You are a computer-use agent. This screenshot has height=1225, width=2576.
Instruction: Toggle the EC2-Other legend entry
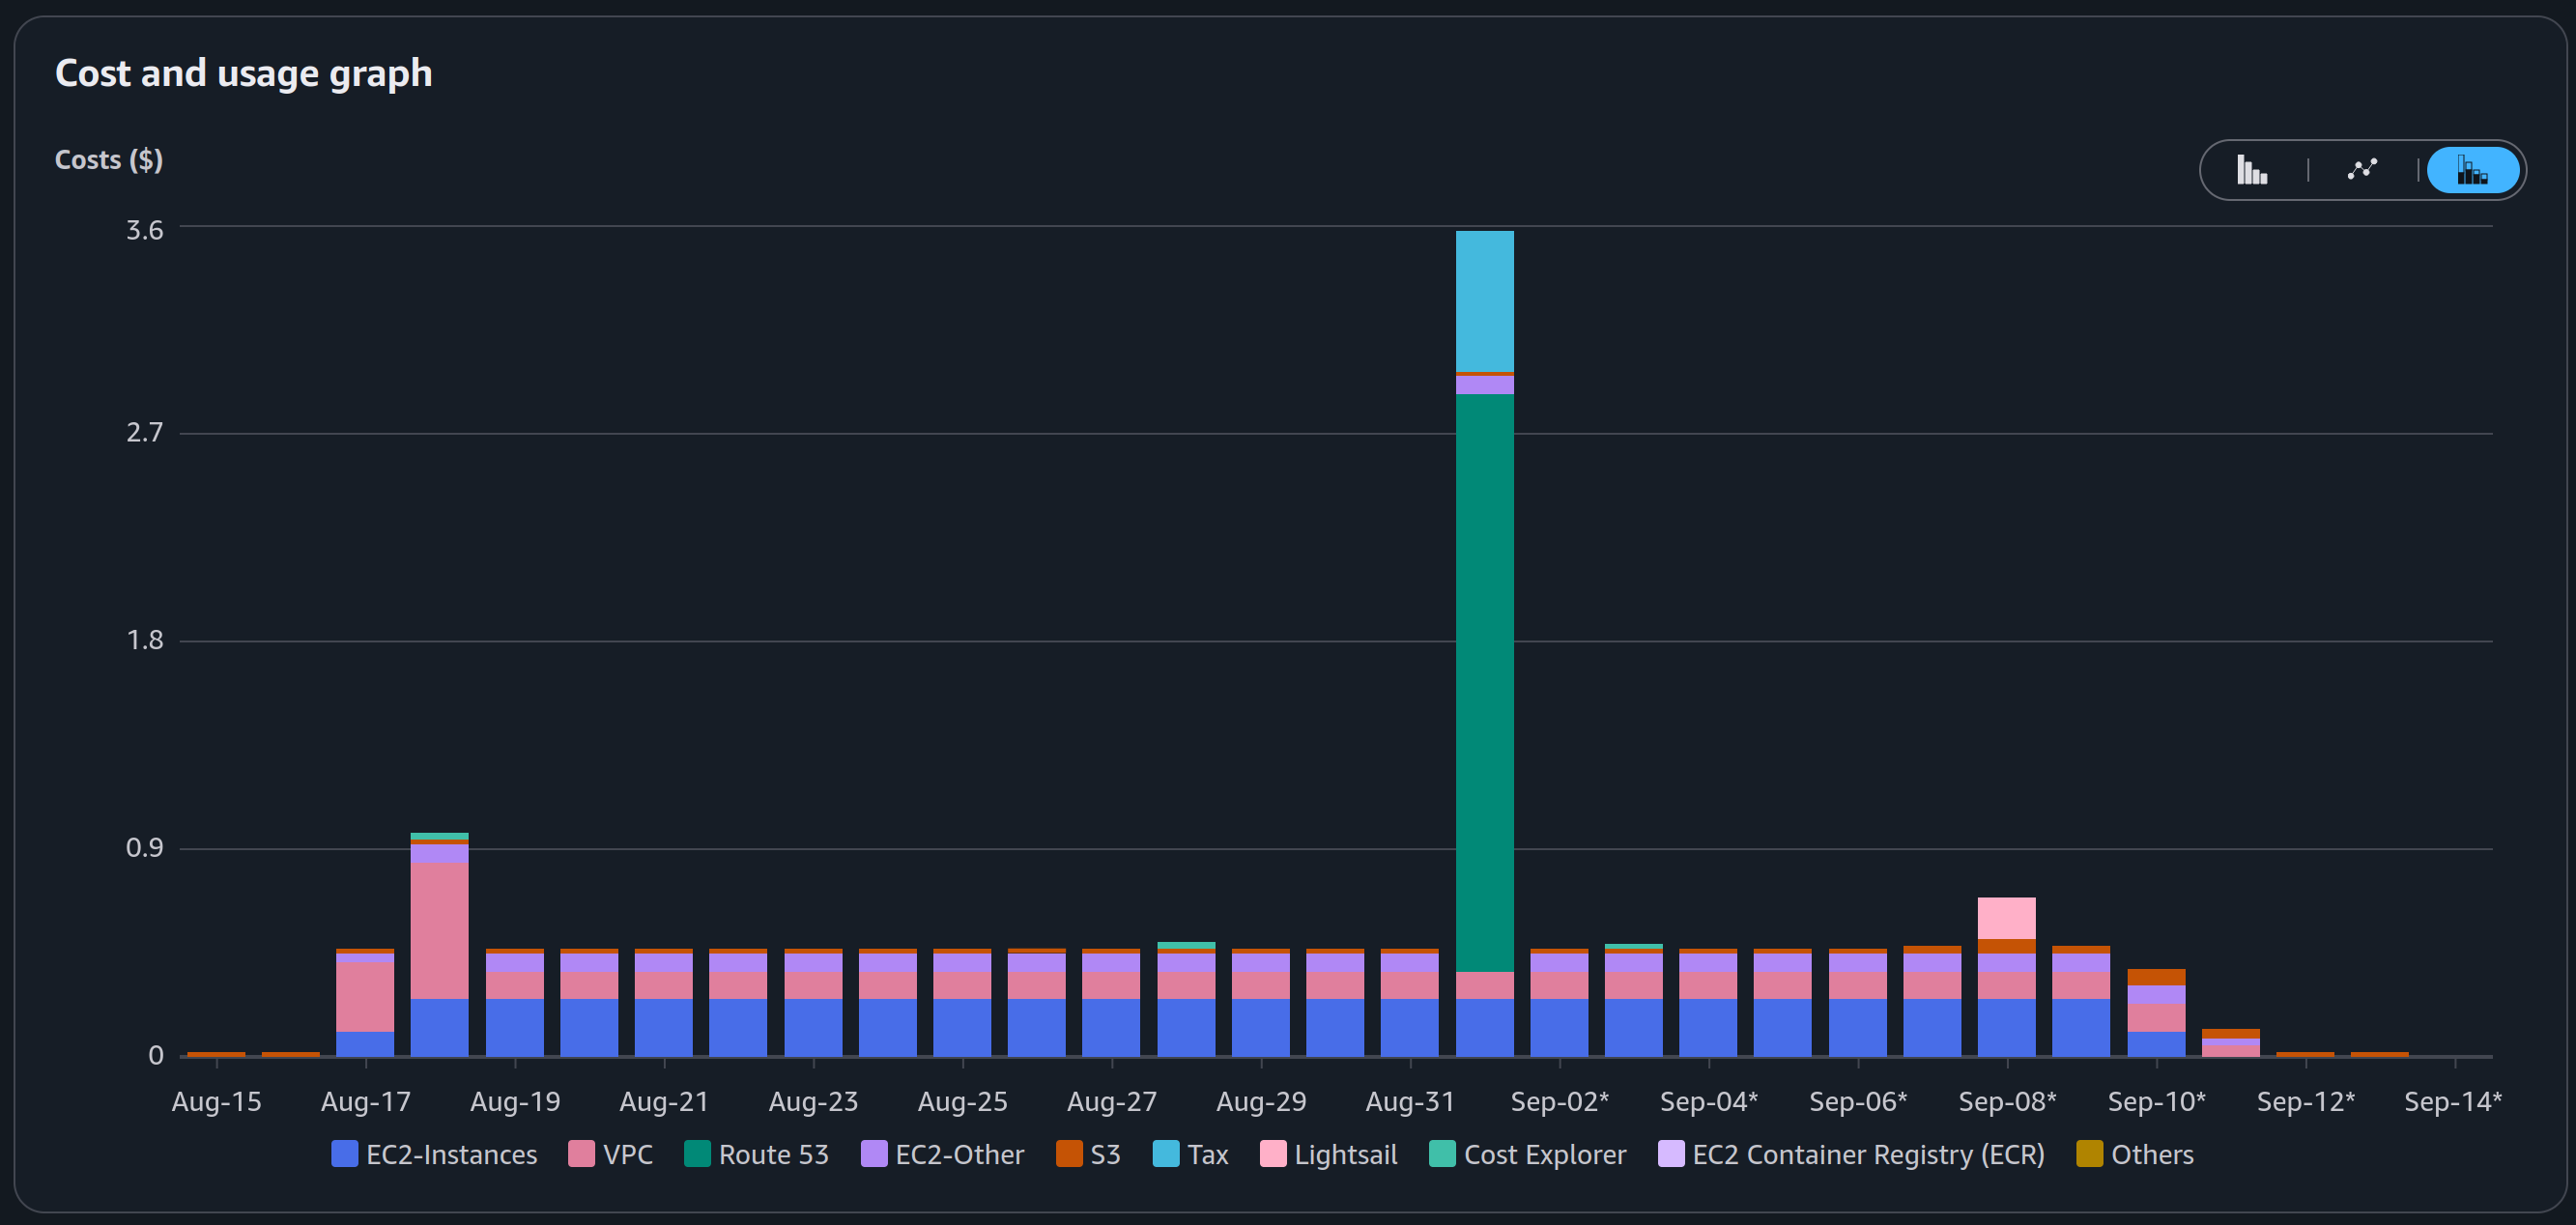click(942, 1154)
